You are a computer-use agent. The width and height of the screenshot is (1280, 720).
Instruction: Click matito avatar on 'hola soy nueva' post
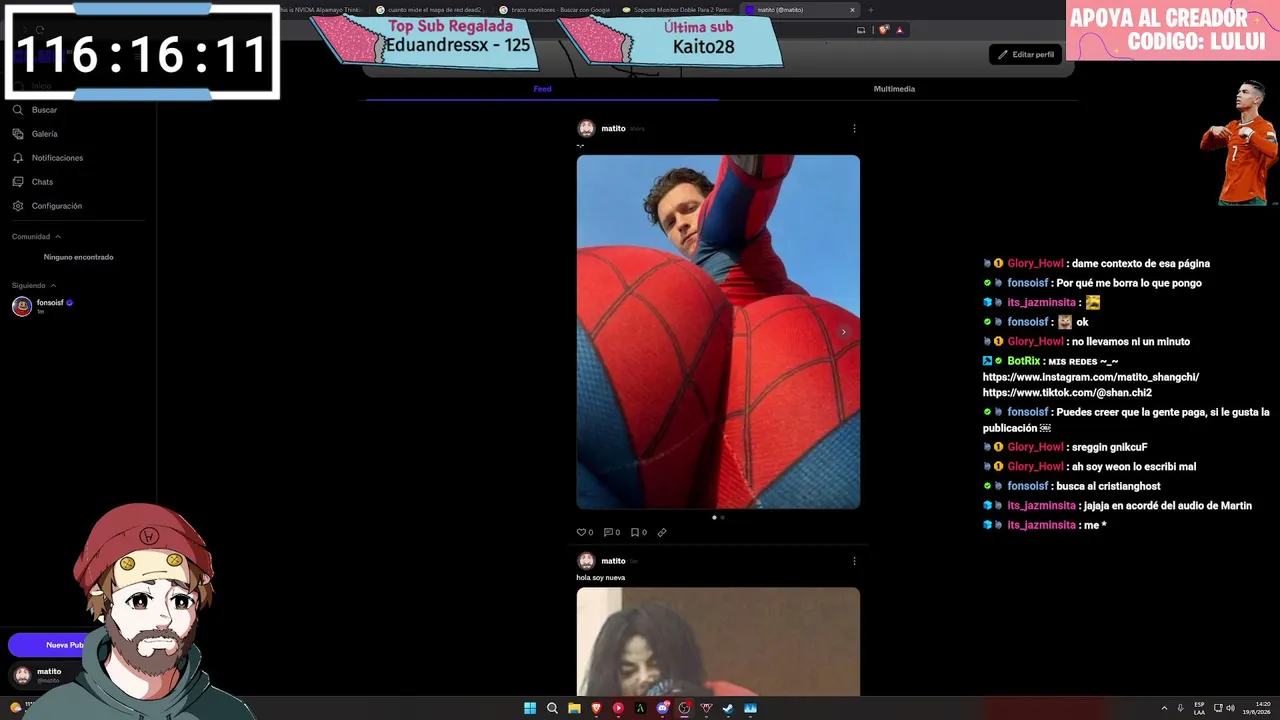click(x=586, y=561)
